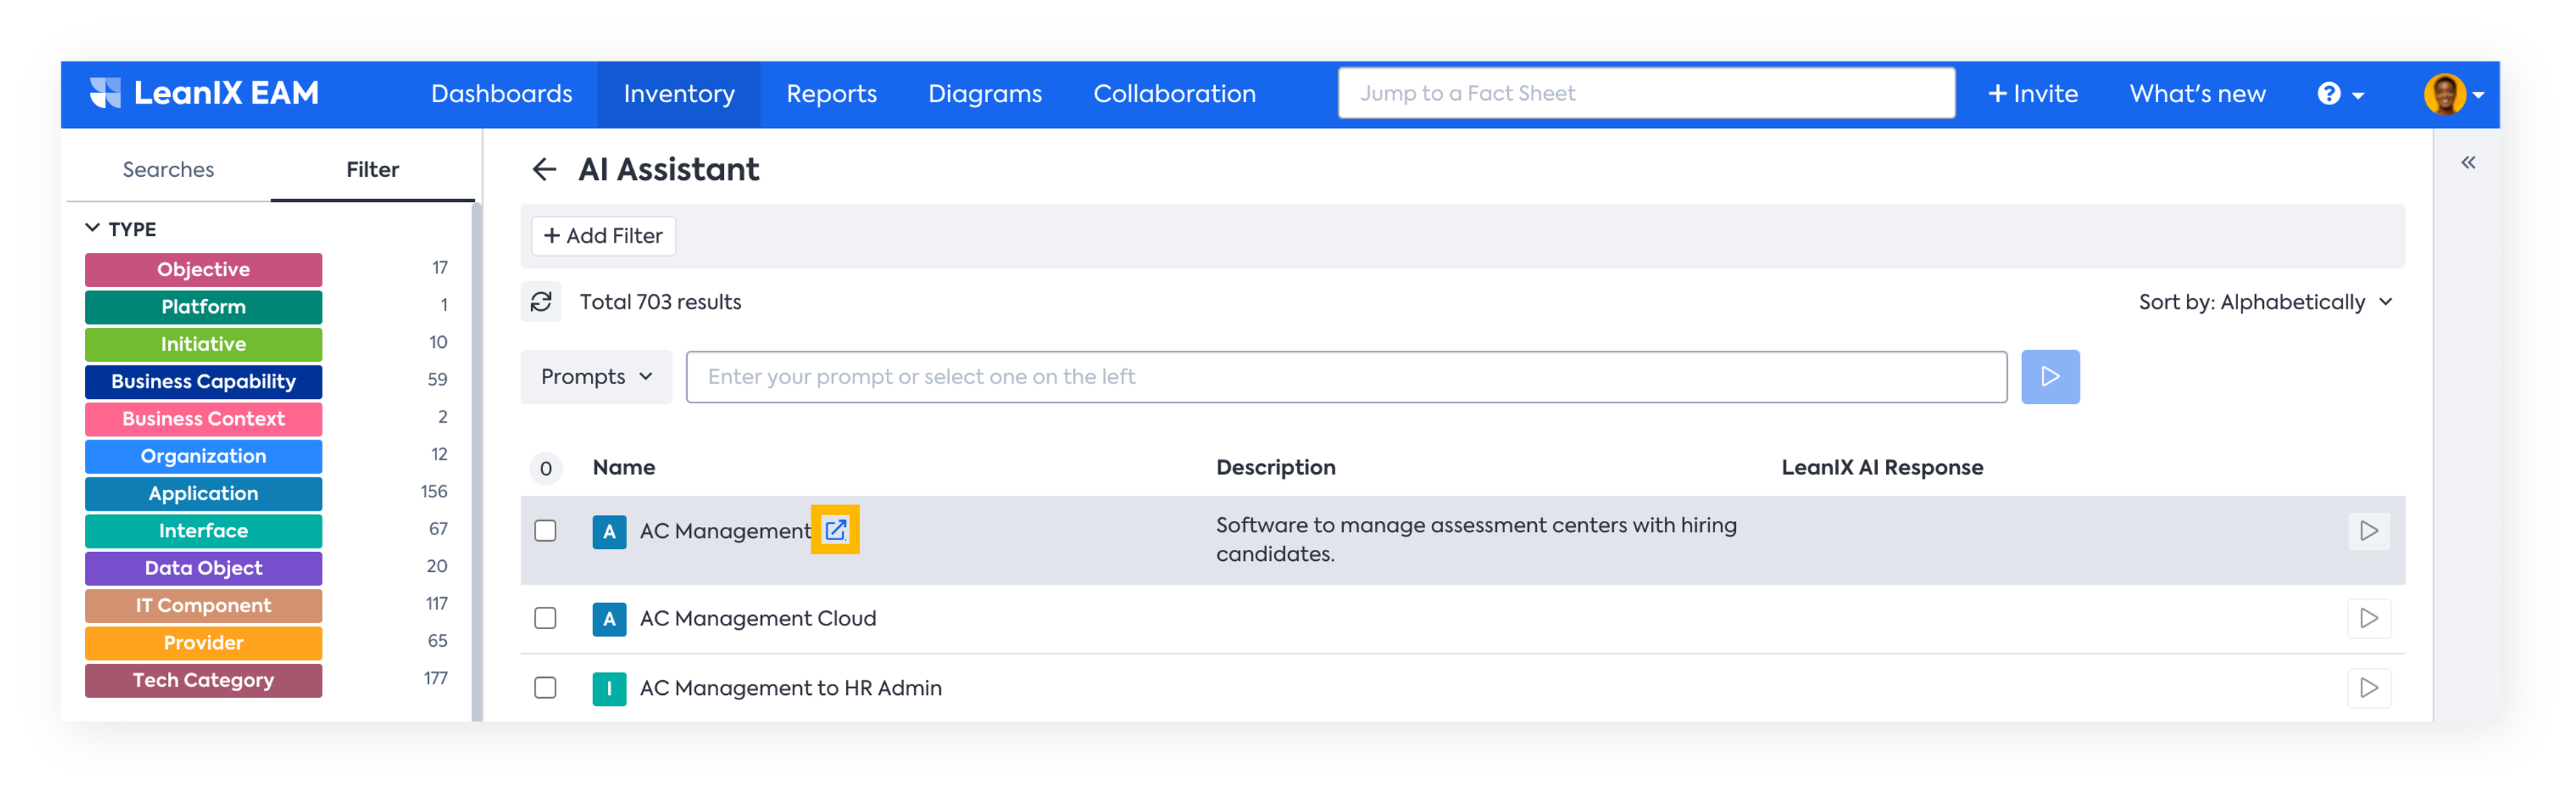Viewport: 2576px width, 797px height.
Task: Filter by Provider type
Action: [203, 643]
